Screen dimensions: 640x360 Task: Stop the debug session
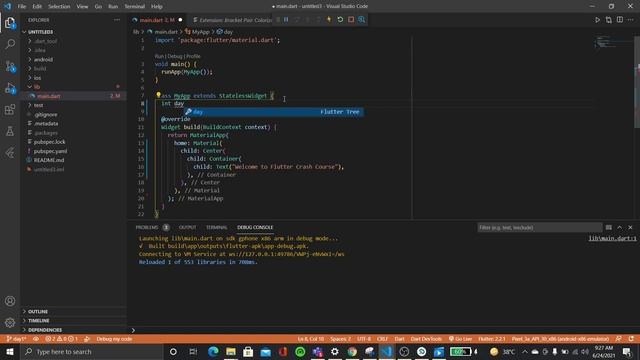(351, 20)
